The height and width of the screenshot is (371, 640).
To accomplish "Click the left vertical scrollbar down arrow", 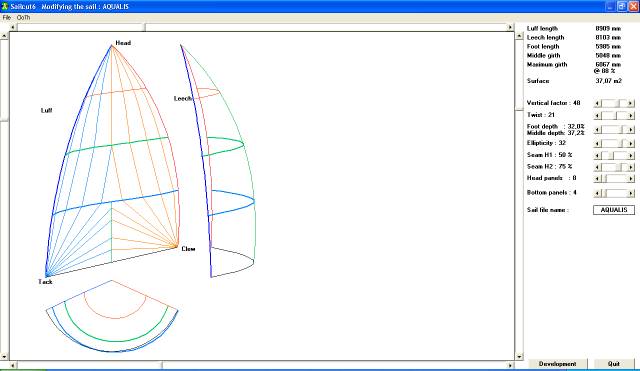I will [4, 357].
